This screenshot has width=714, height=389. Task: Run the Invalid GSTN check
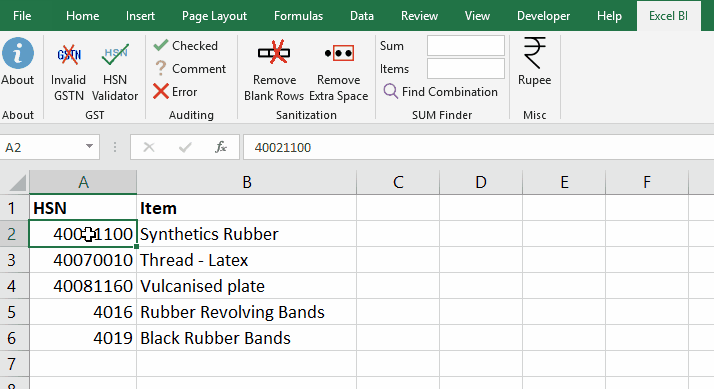click(x=68, y=73)
